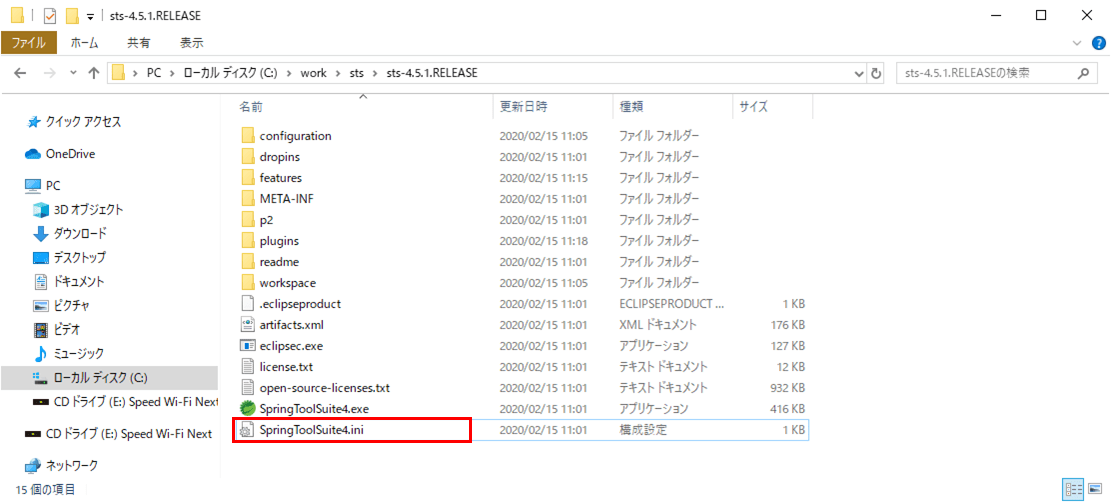1111x502 pixels.
Task: Go up one folder level arrow
Action: click(94, 73)
